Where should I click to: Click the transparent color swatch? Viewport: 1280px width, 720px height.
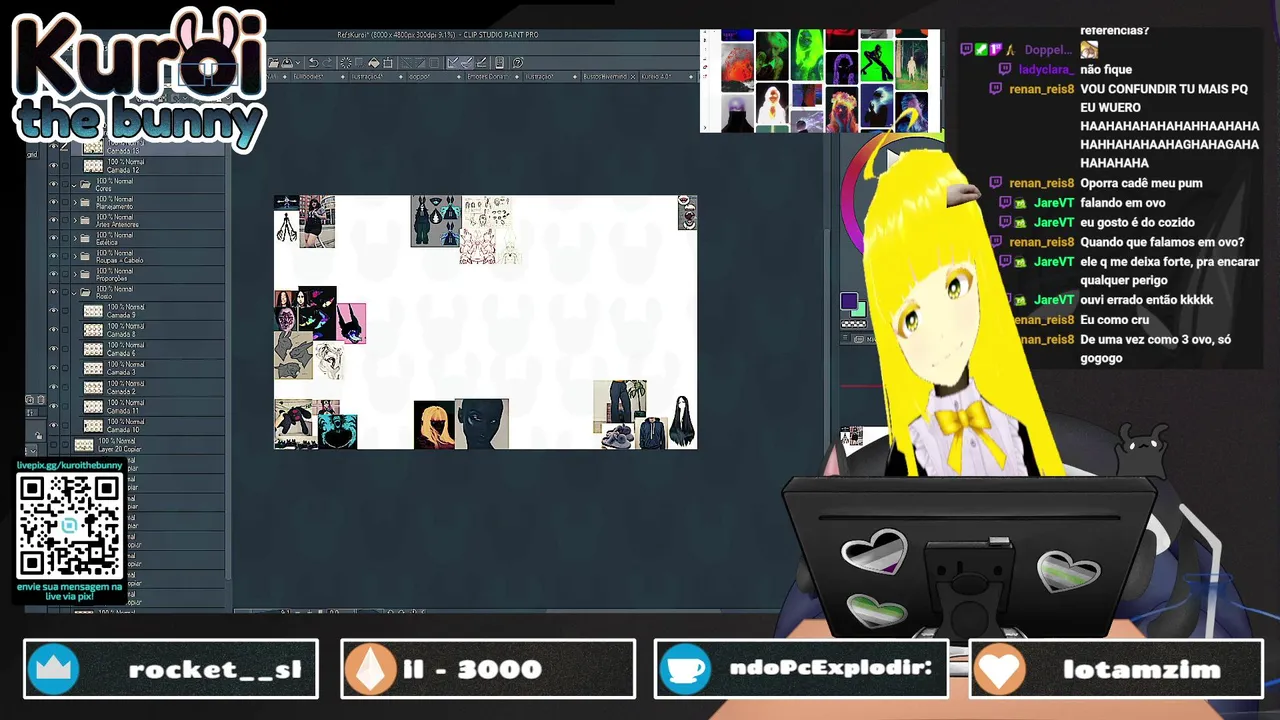854,324
